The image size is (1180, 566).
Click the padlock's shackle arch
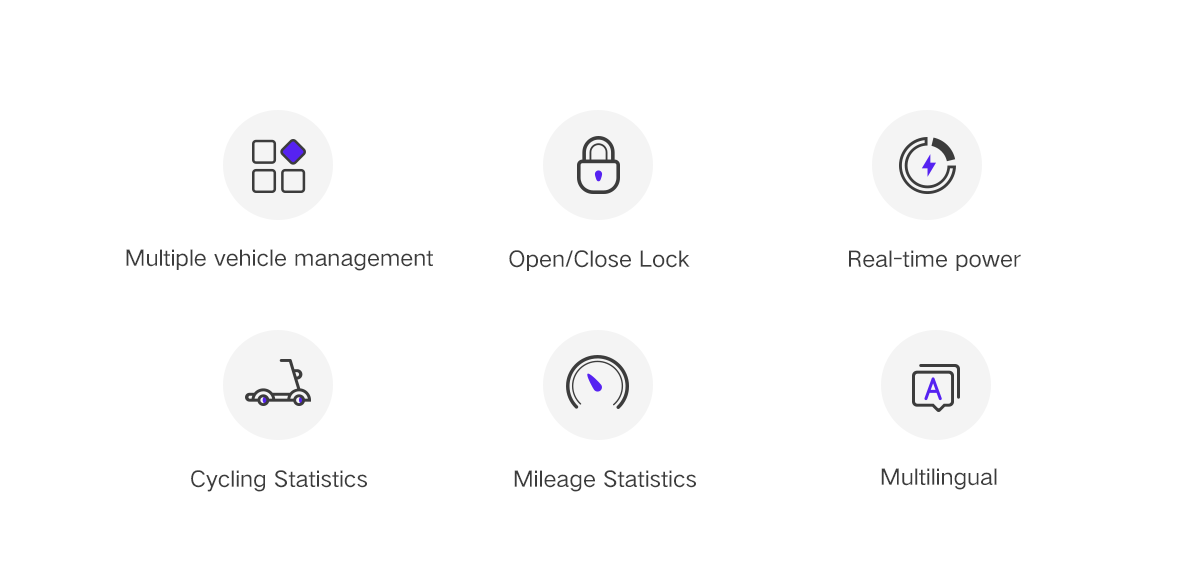click(x=598, y=149)
